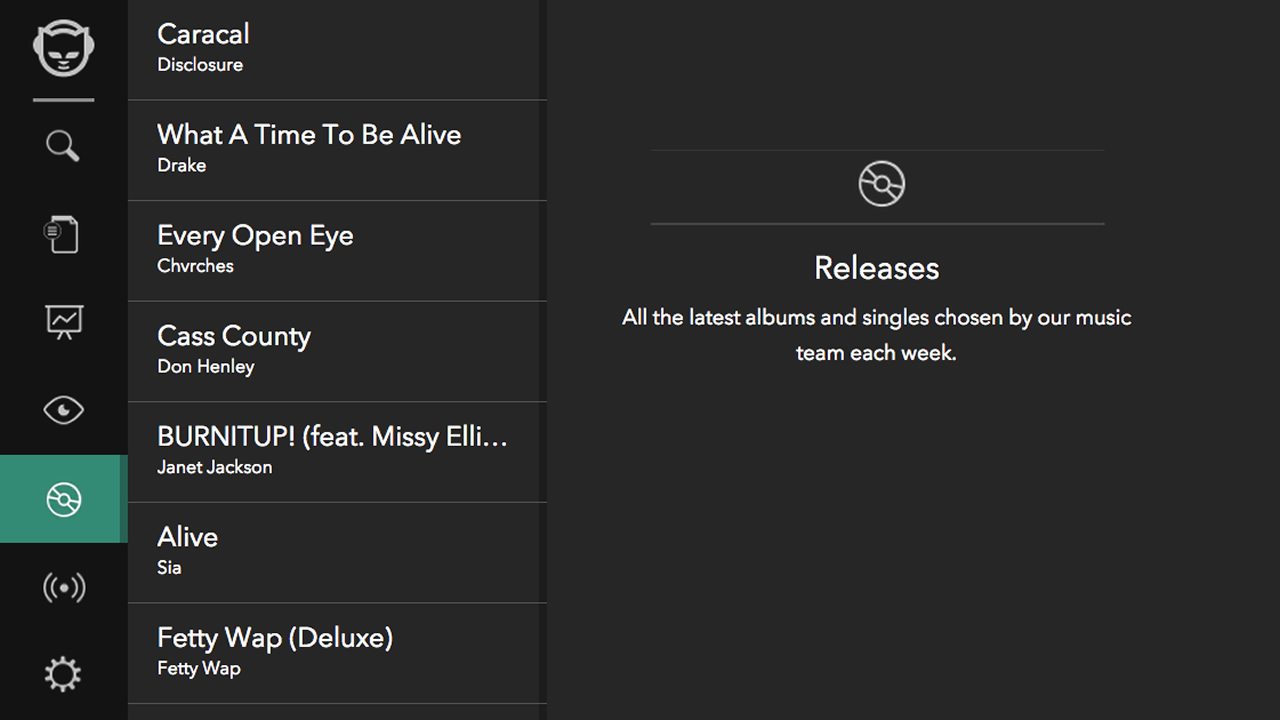Open the playlists document icon
Image resolution: width=1280 pixels, height=720 pixels.
tap(63, 234)
